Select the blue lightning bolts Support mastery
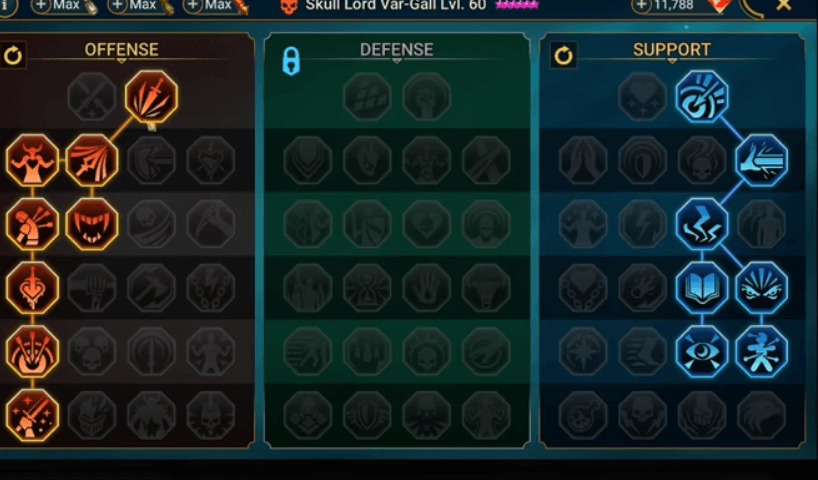Screen dimensions: 818x480 (x=702, y=224)
